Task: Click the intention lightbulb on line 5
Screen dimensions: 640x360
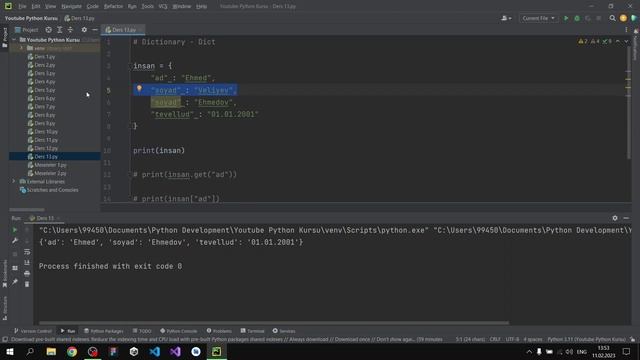Action: pyautogui.click(x=139, y=89)
